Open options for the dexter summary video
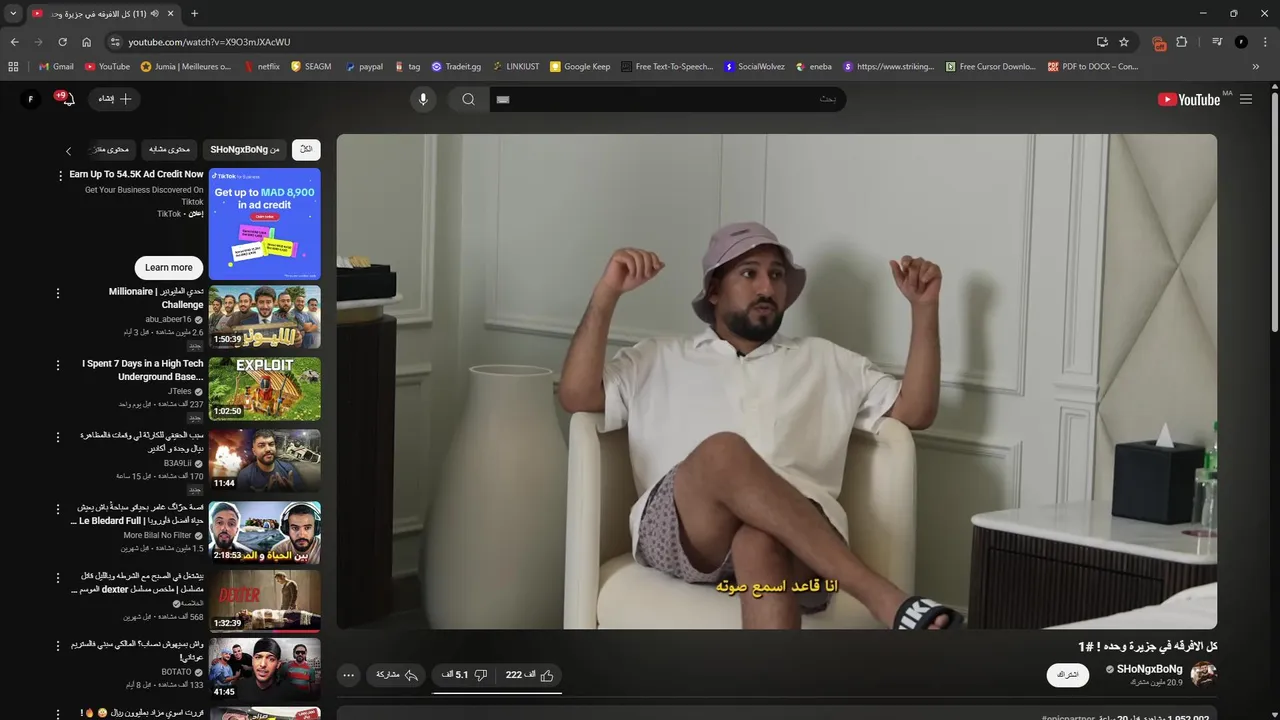Screen dimensions: 1280x720 (58, 577)
